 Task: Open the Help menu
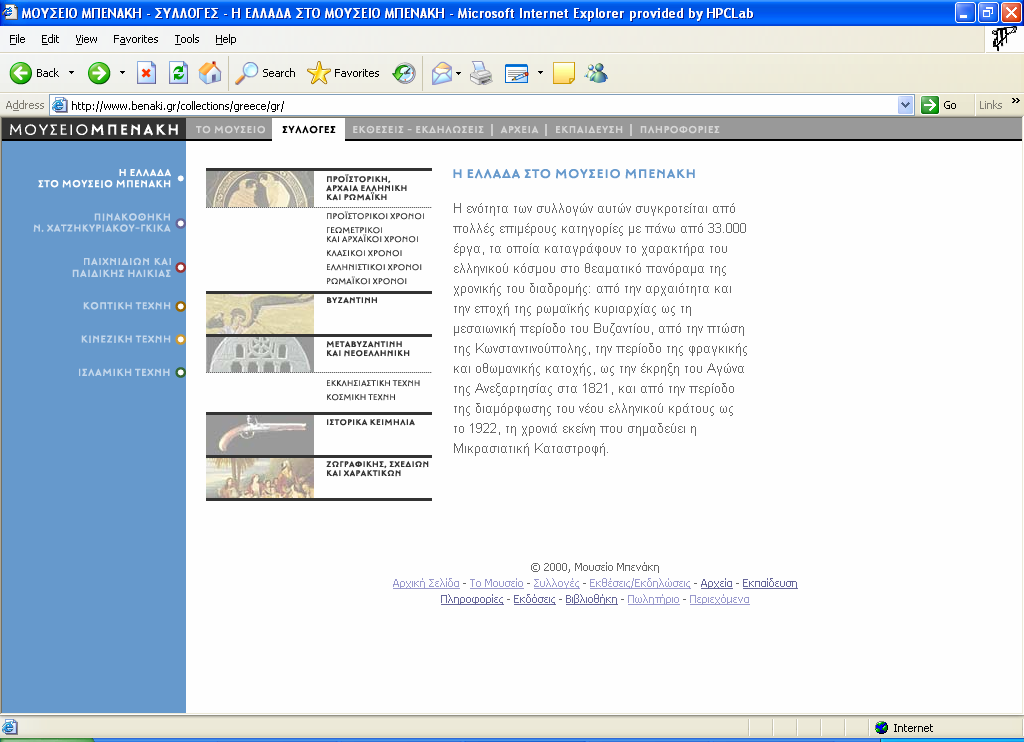pos(225,39)
